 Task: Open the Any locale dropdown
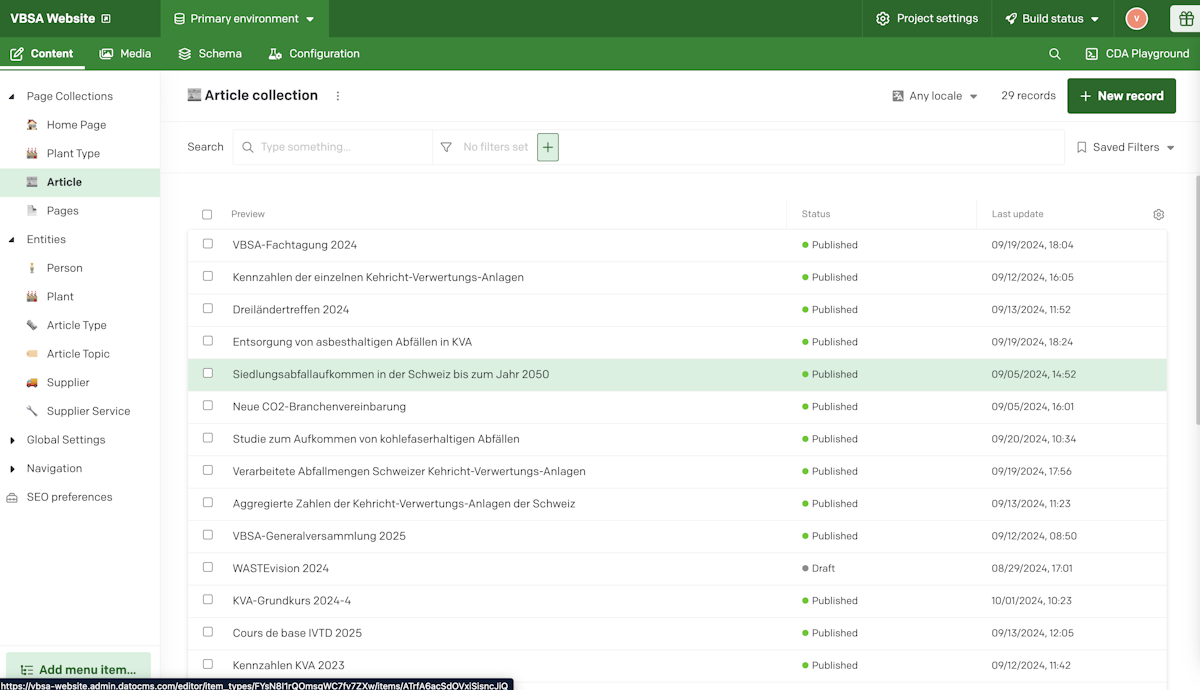(935, 96)
